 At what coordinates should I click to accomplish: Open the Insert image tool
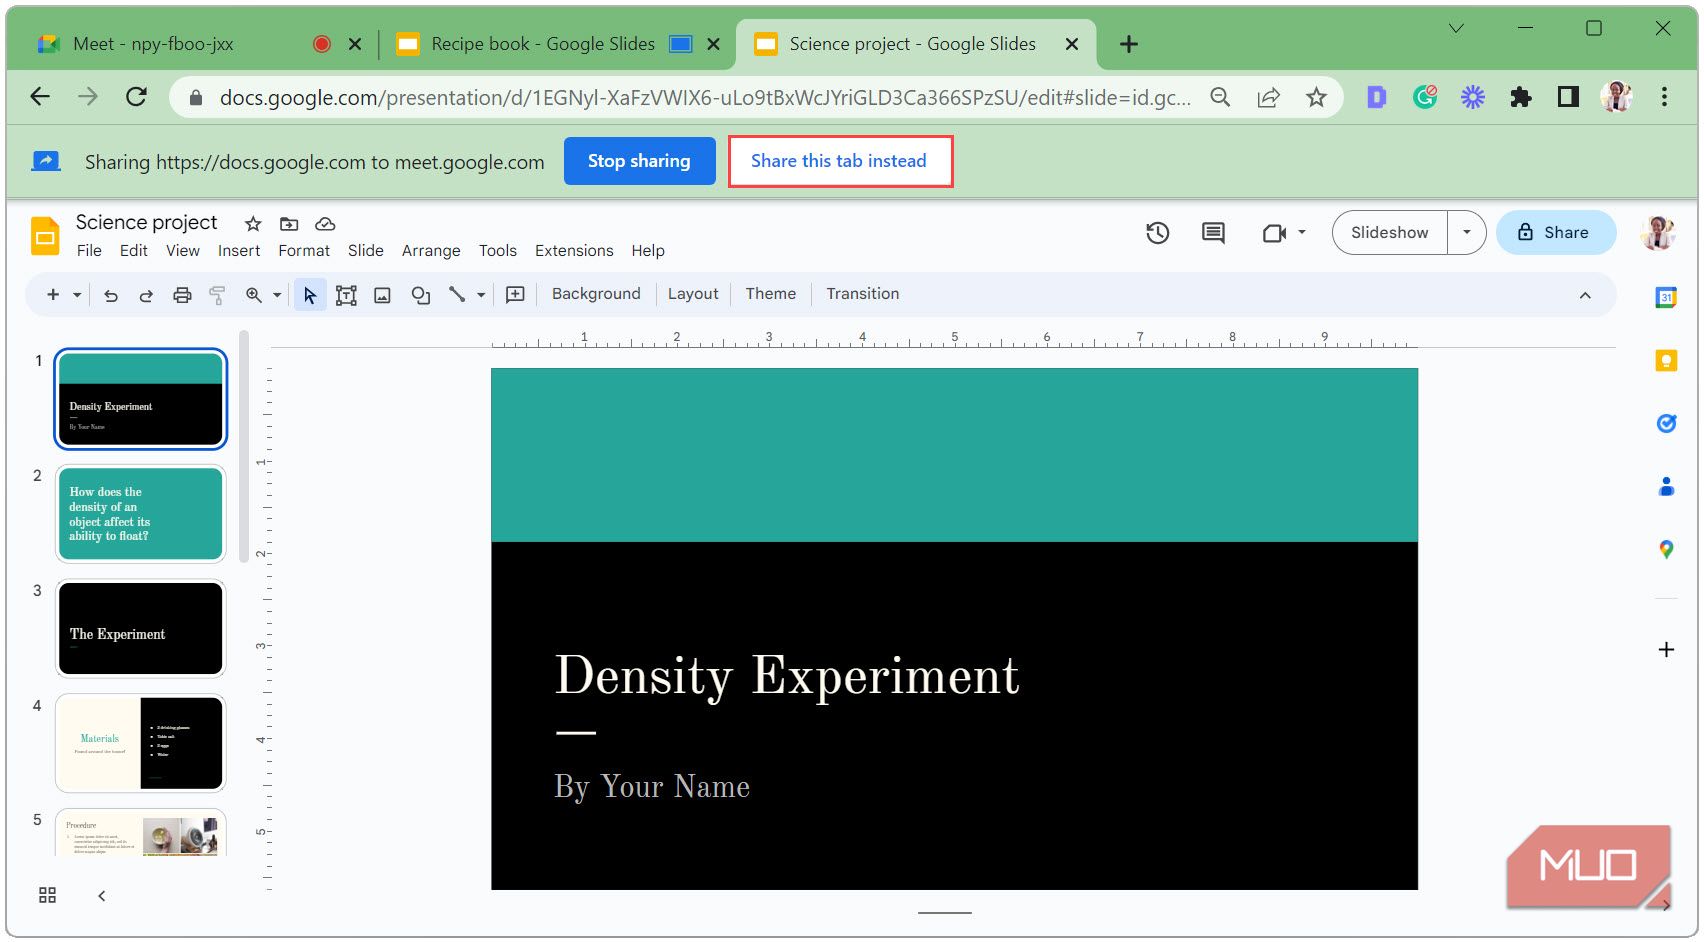[x=382, y=294]
